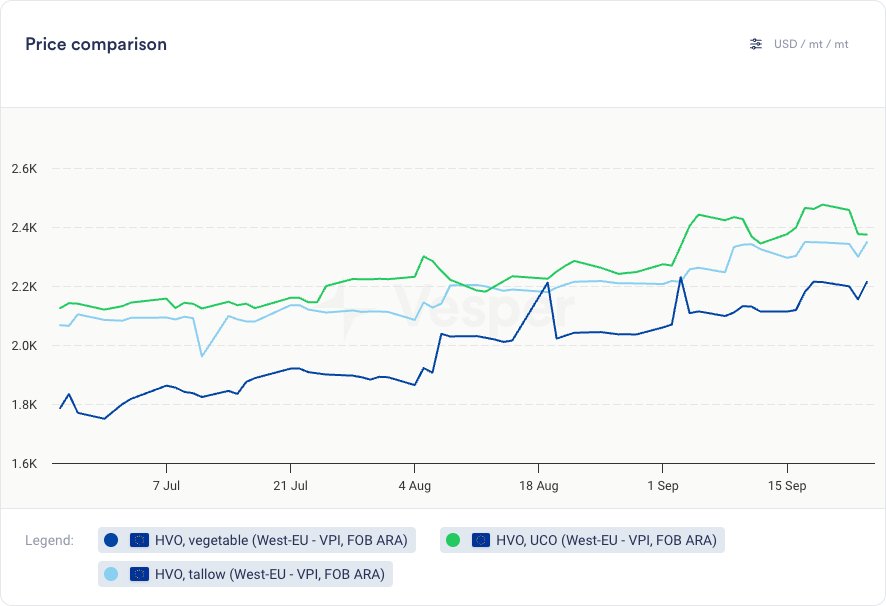The width and height of the screenshot is (886, 606).
Task: Toggle the HVO, vegetable series label
Action: [x=281, y=540]
